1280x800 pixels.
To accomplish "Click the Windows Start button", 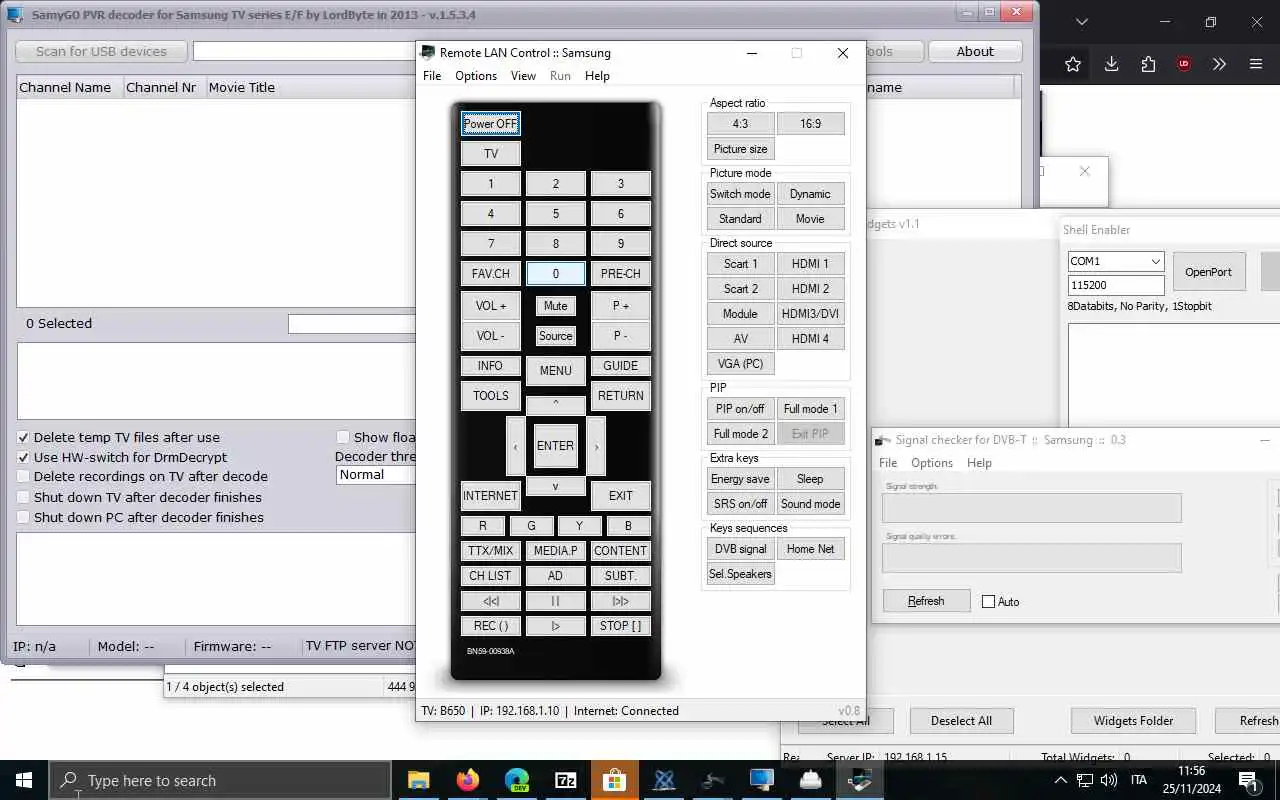I will click(x=24, y=780).
